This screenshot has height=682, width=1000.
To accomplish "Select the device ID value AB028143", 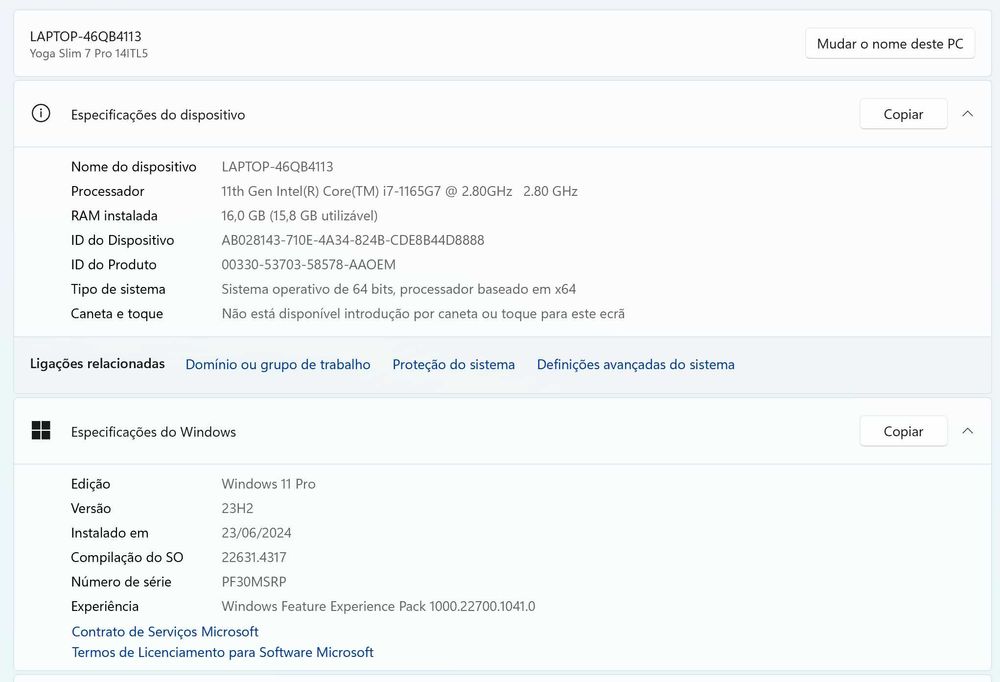I will [353, 240].
